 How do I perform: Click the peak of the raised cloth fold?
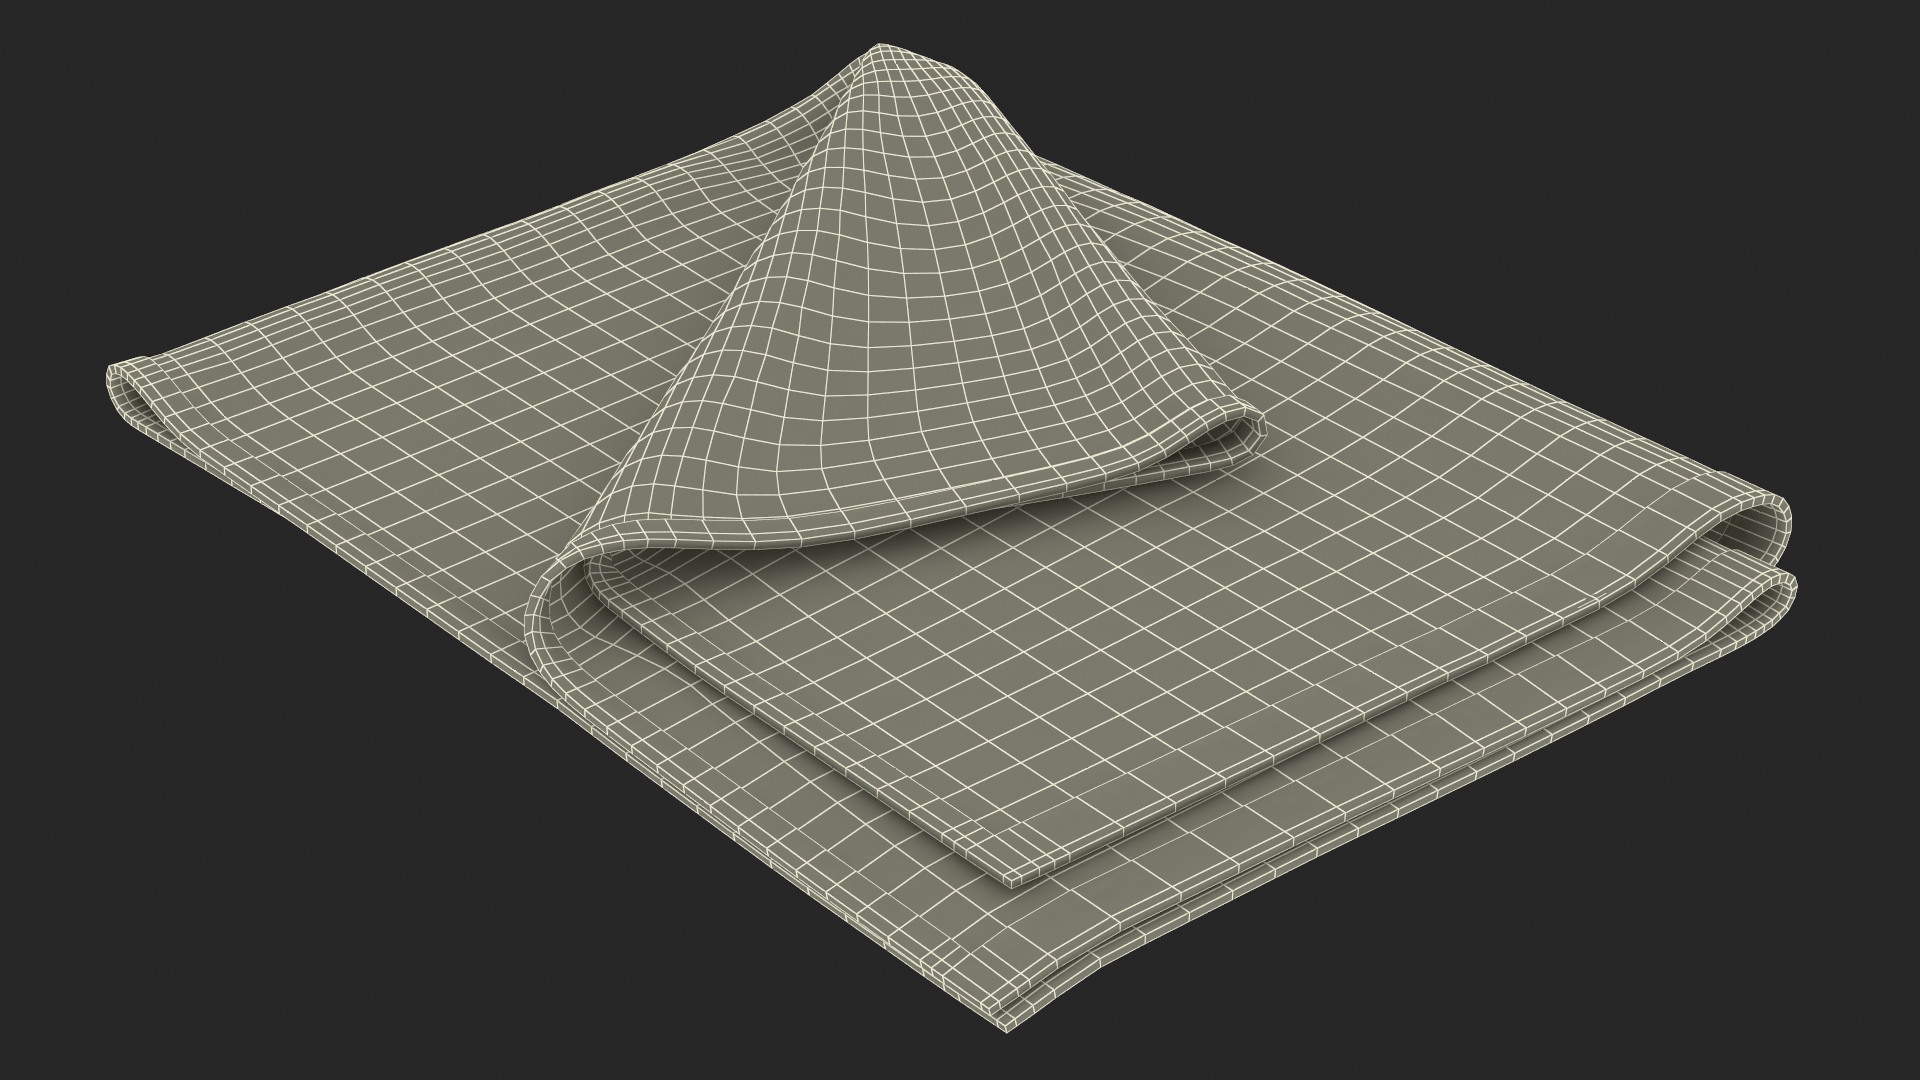pyautogui.click(x=880, y=50)
